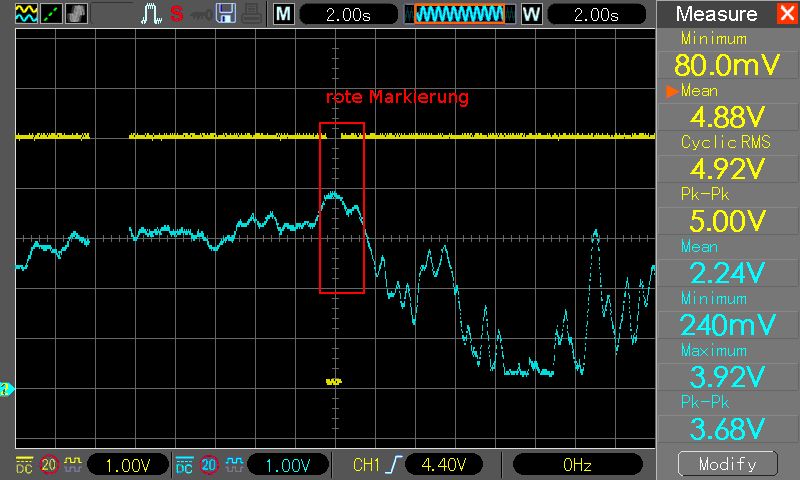Click the cyan CH2 20 MHz bandwidth-limit icon

click(x=209, y=465)
